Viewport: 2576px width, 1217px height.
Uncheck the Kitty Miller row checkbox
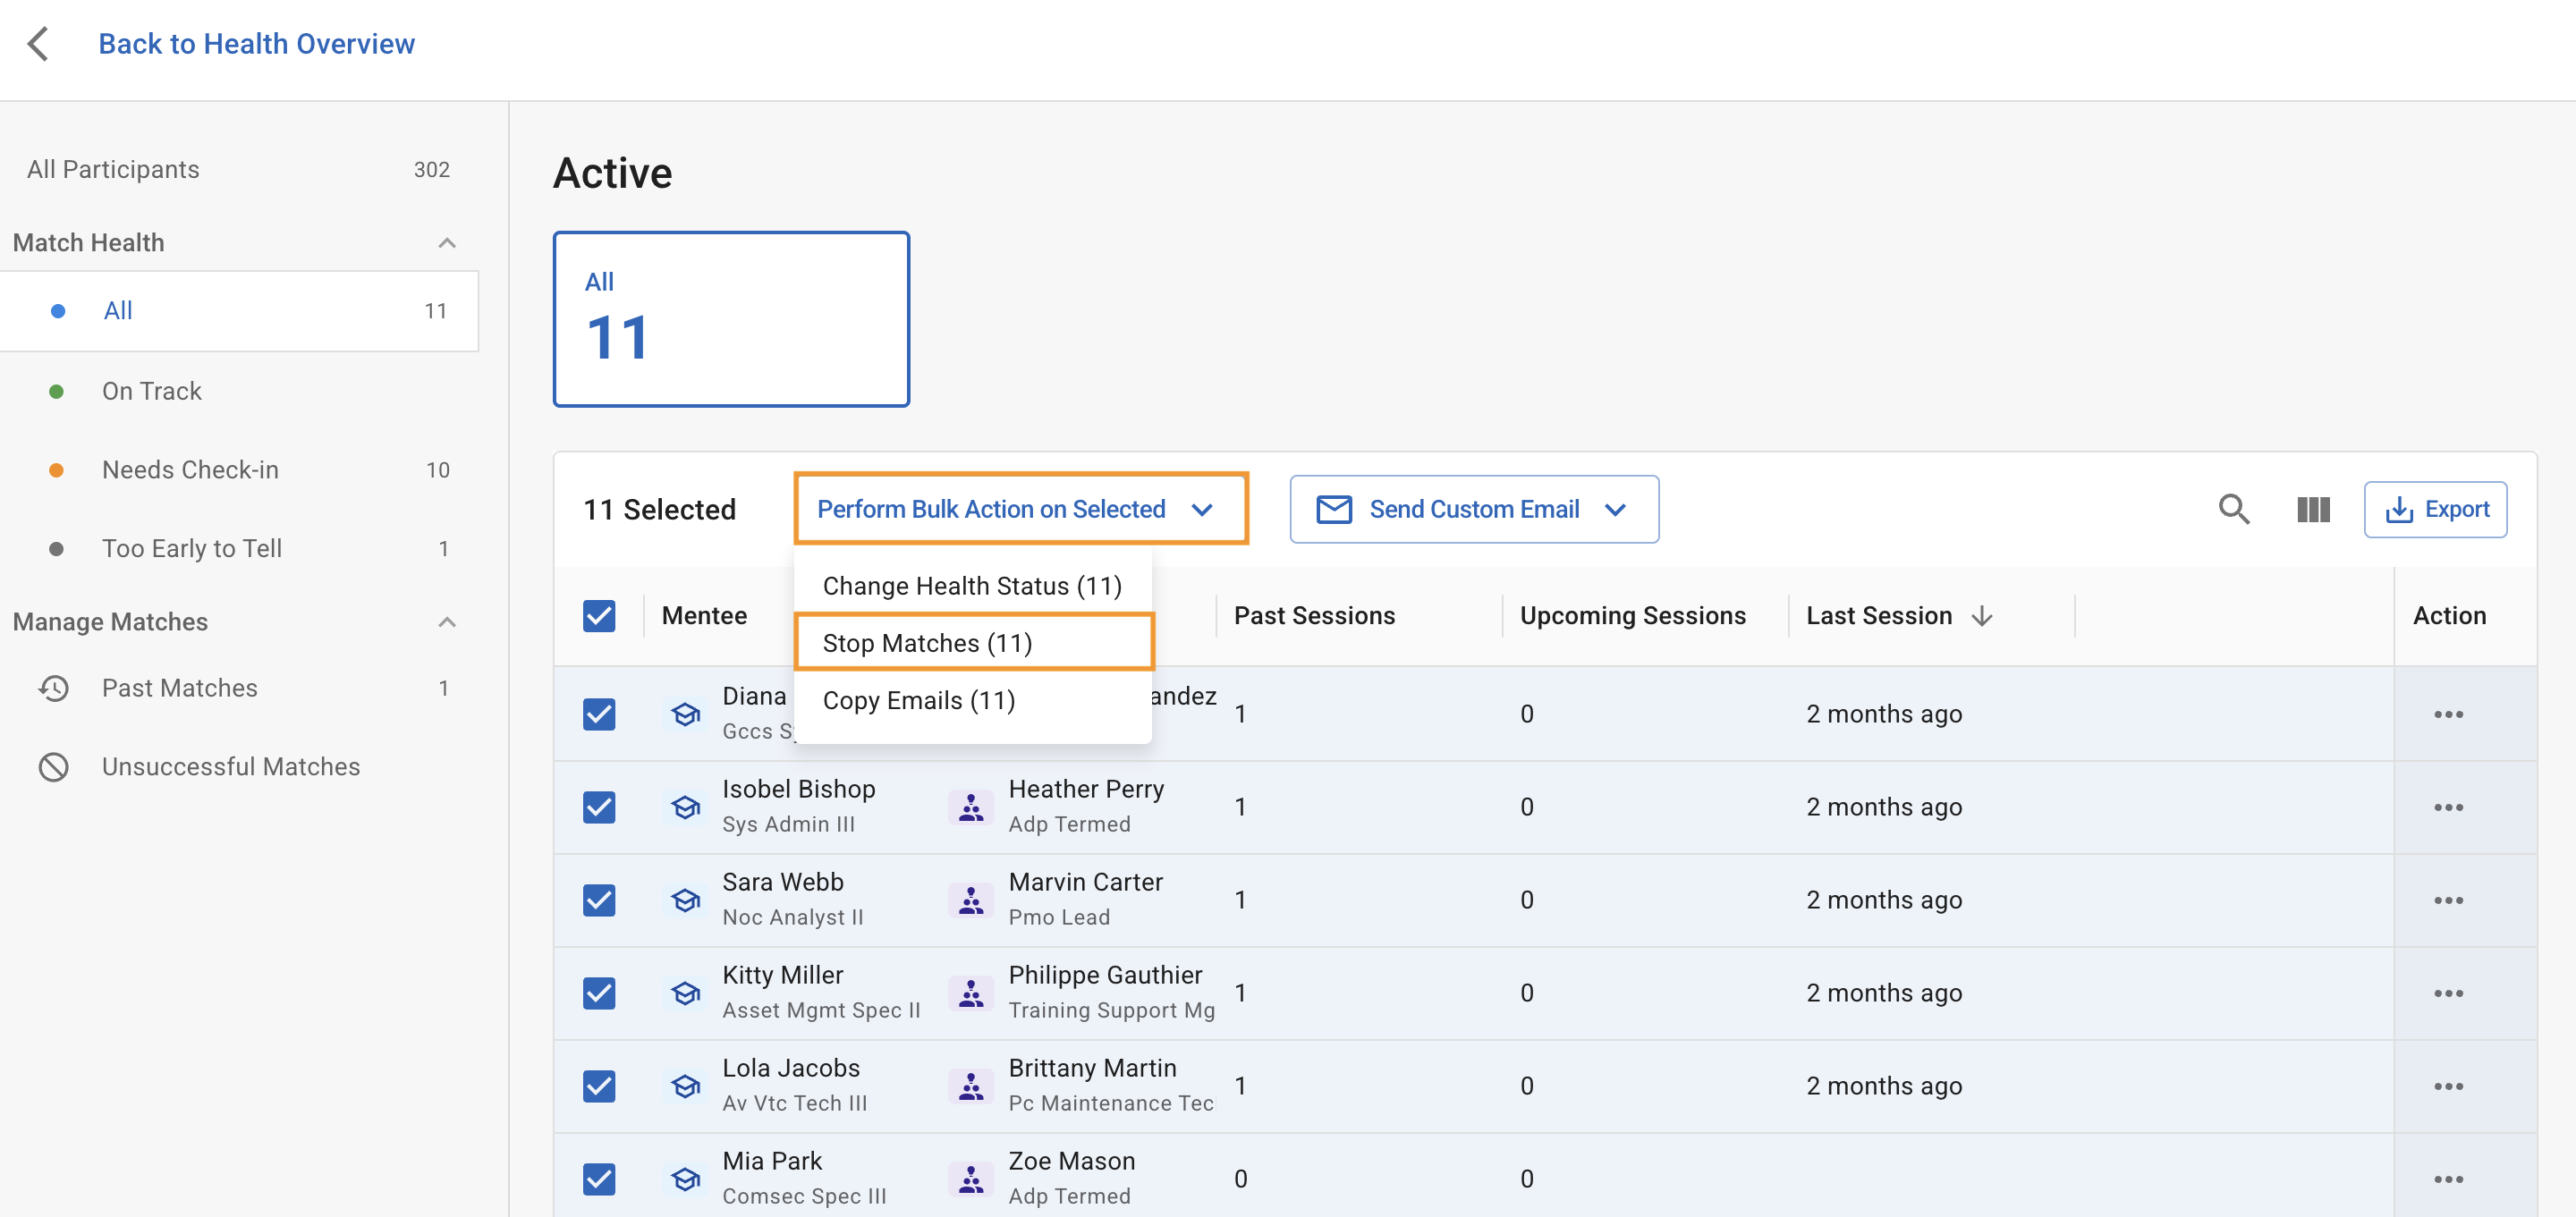click(x=599, y=993)
